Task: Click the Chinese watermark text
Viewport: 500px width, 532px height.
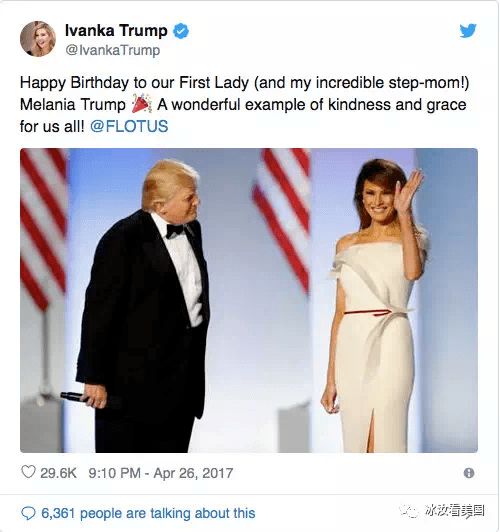Action: tap(455, 511)
